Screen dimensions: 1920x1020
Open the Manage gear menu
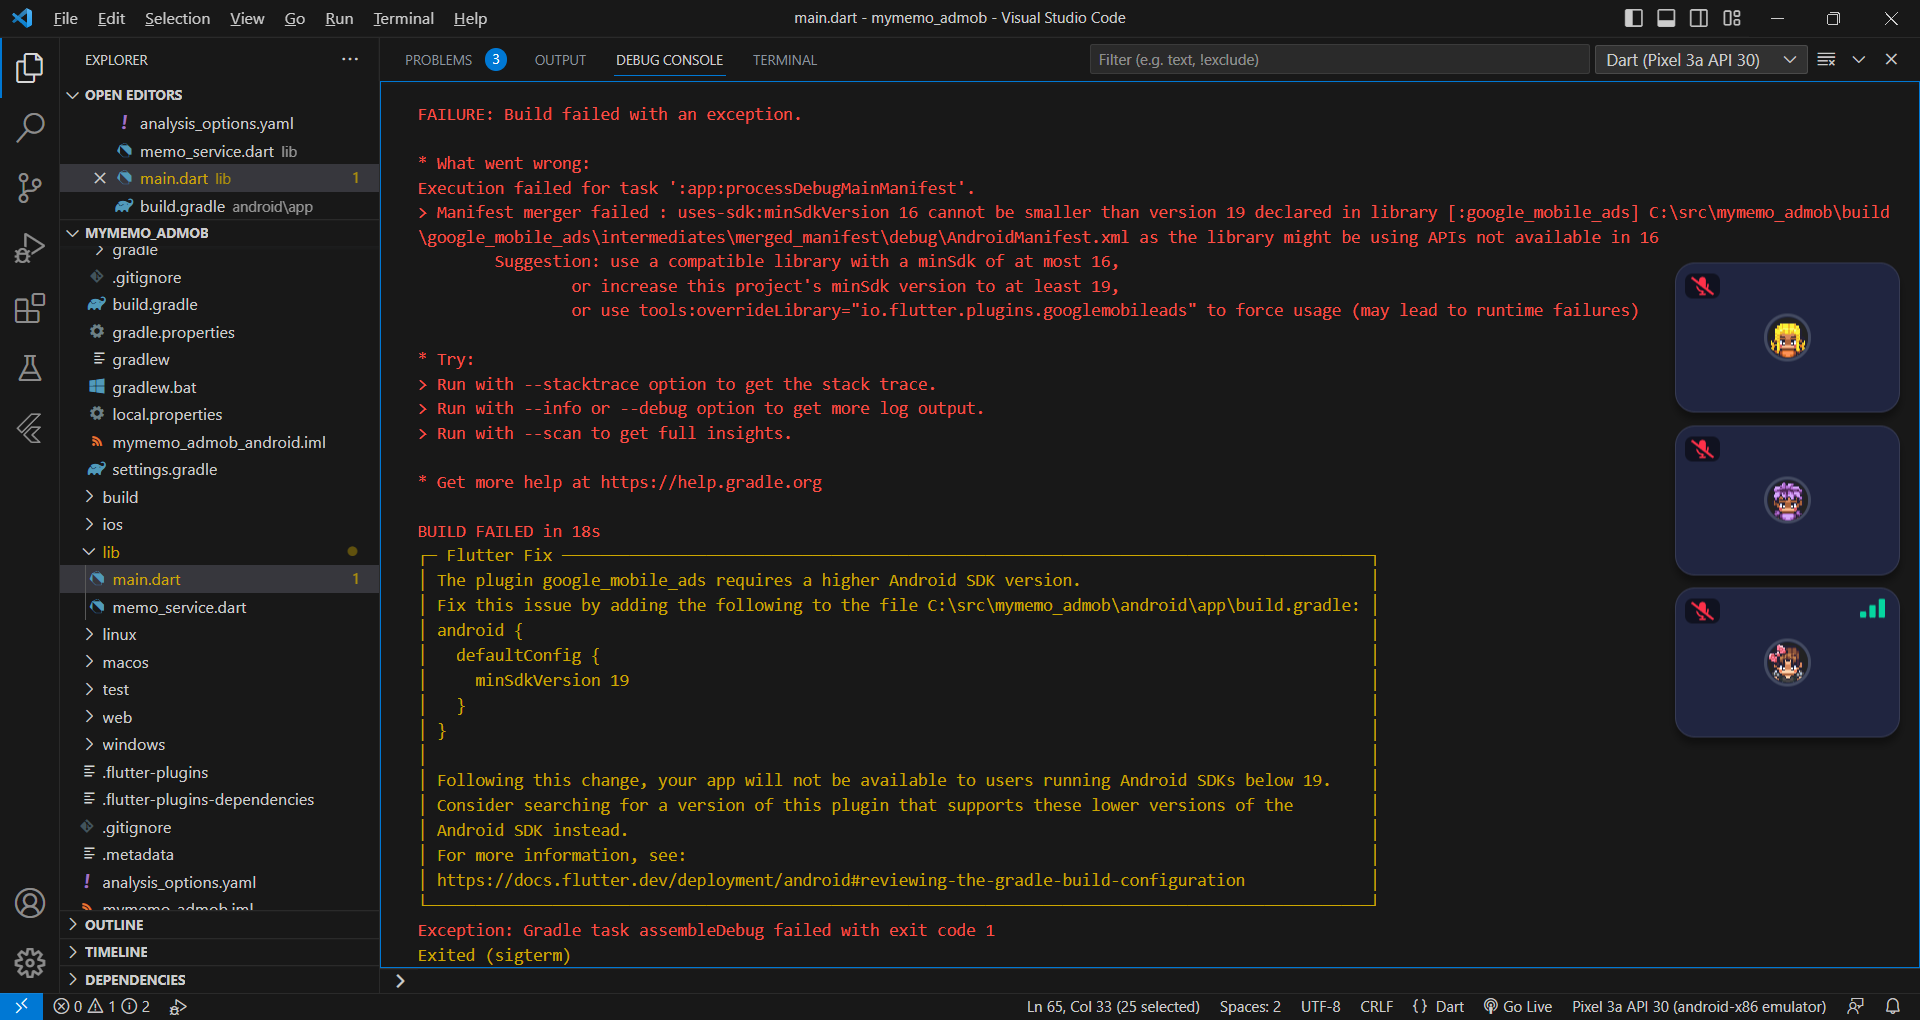point(30,963)
